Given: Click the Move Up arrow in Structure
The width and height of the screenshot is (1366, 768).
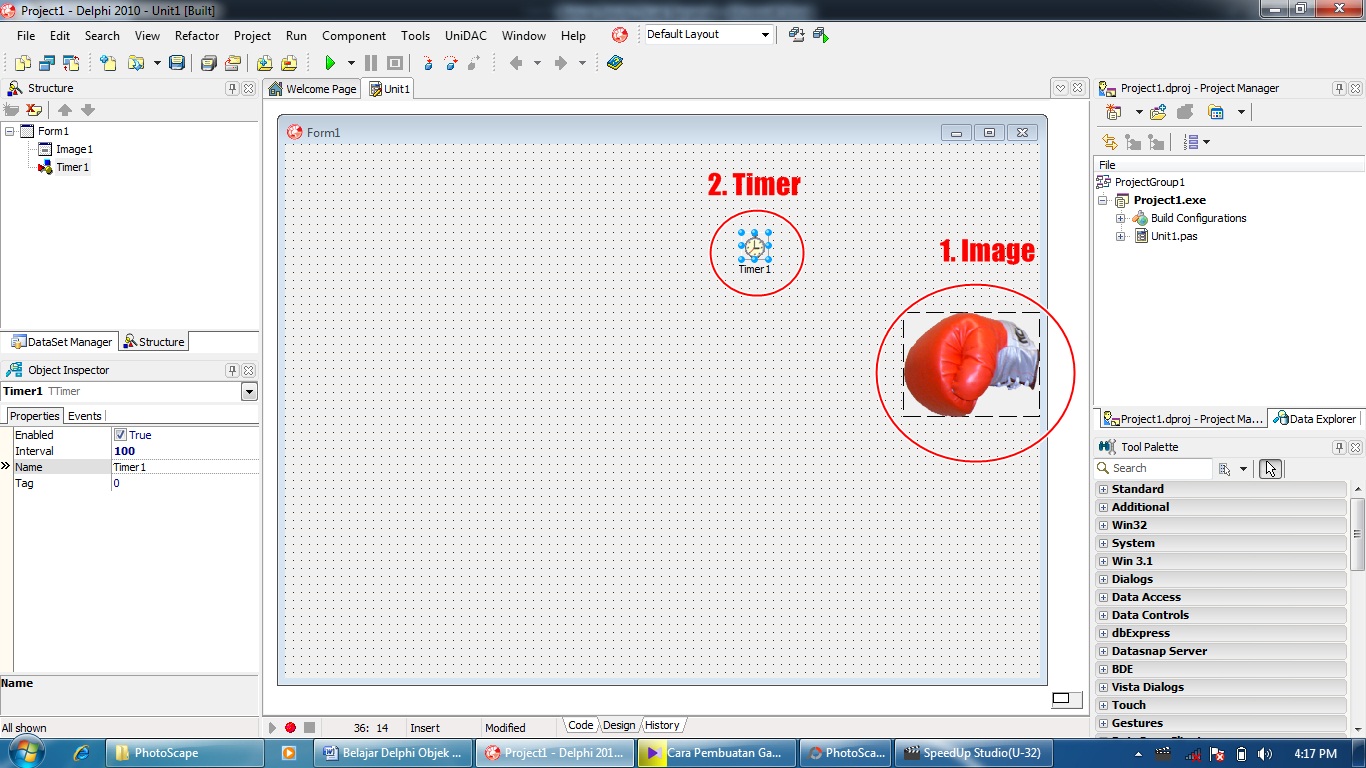Looking at the screenshot, I should pos(64,110).
